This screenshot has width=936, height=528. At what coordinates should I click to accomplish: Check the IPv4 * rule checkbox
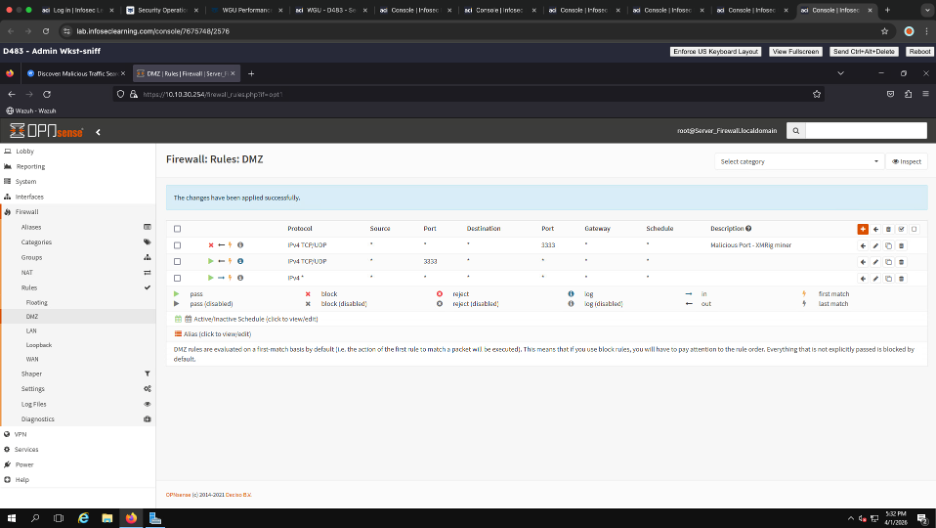click(x=177, y=278)
